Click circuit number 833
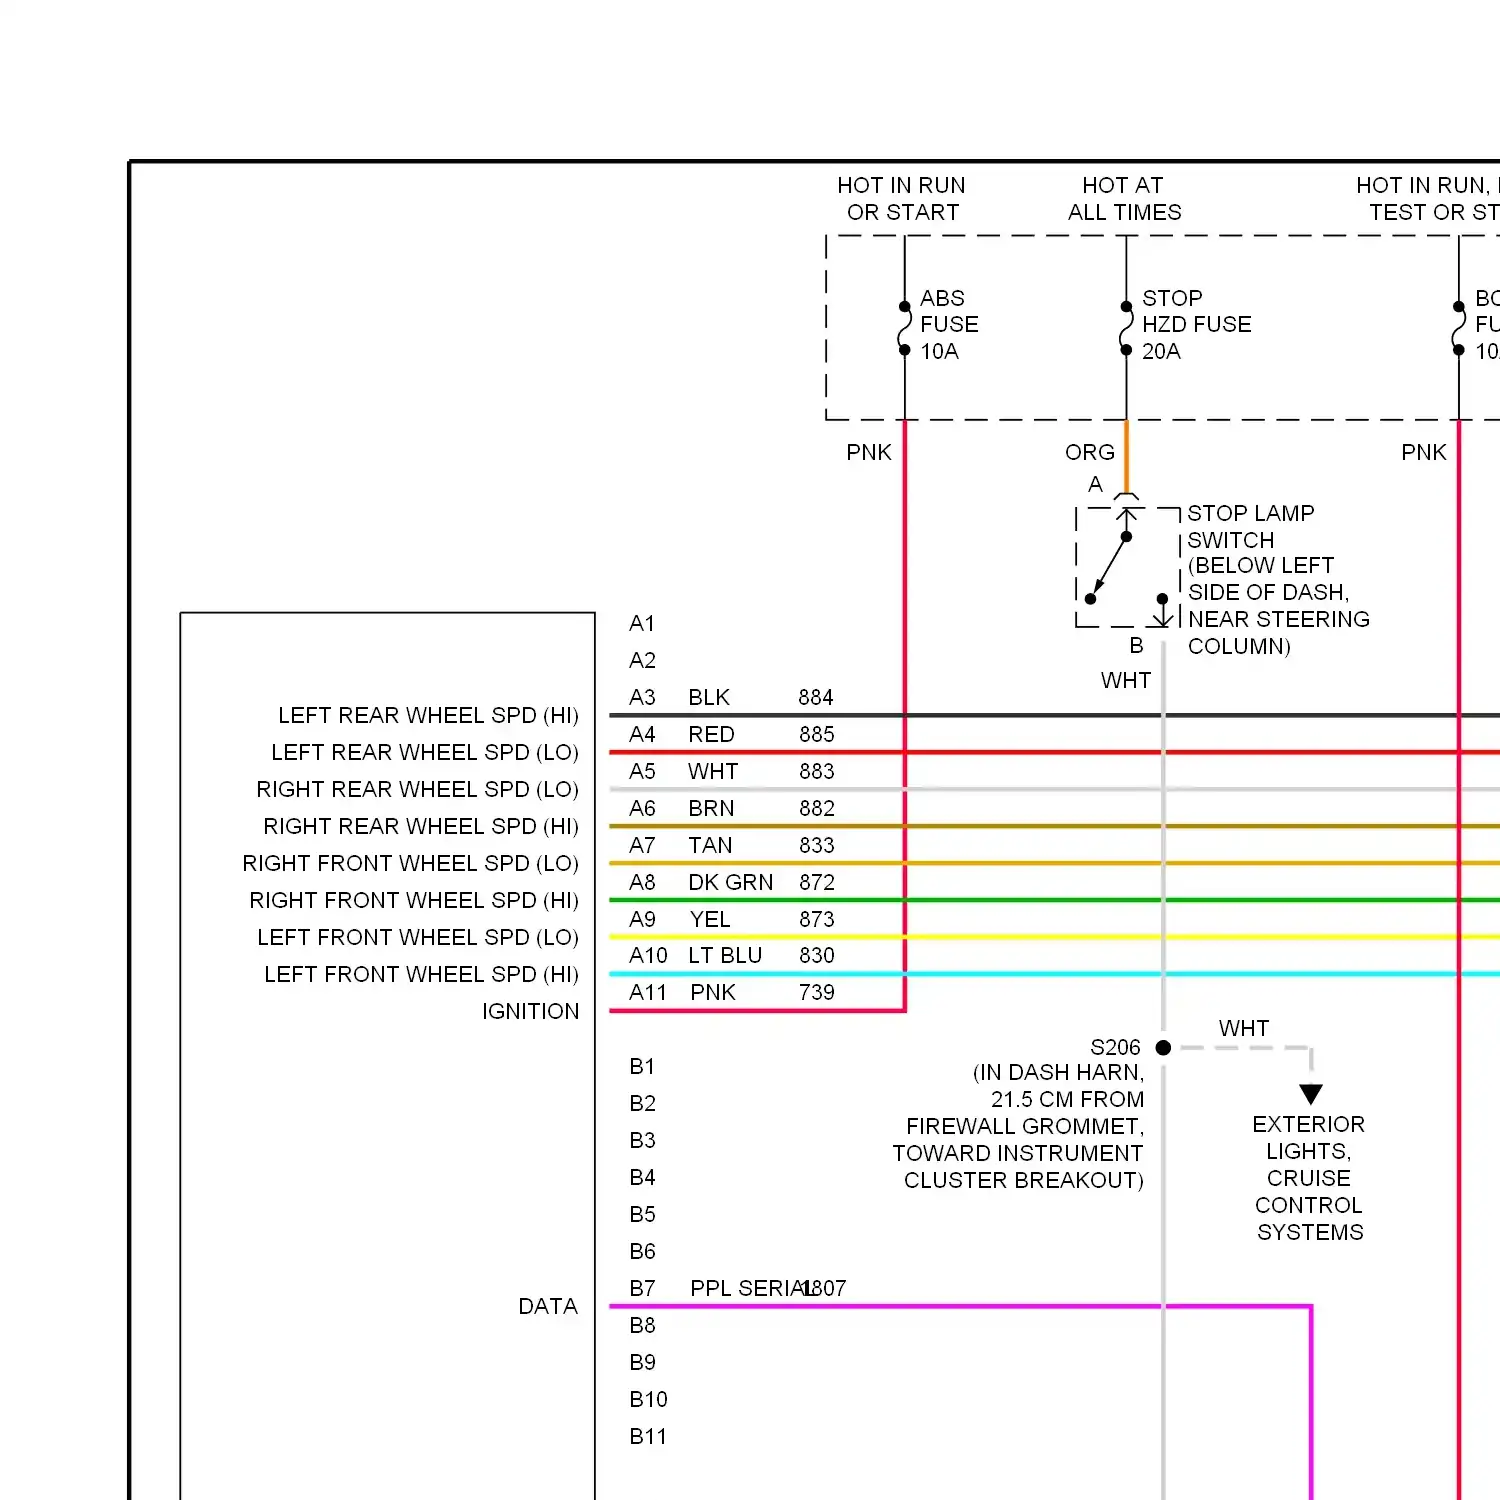 (816, 846)
